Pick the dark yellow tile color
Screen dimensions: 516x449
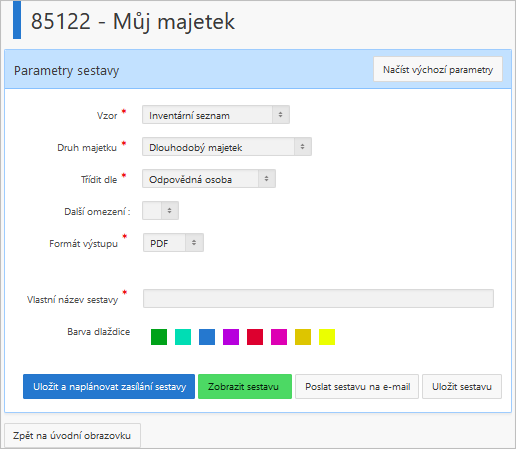(303, 337)
